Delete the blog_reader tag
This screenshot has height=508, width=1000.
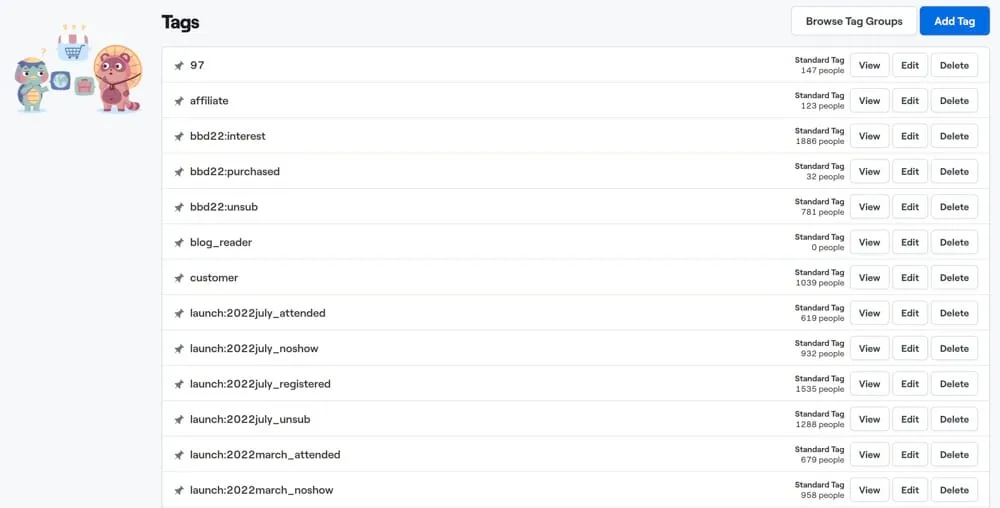[x=954, y=242]
